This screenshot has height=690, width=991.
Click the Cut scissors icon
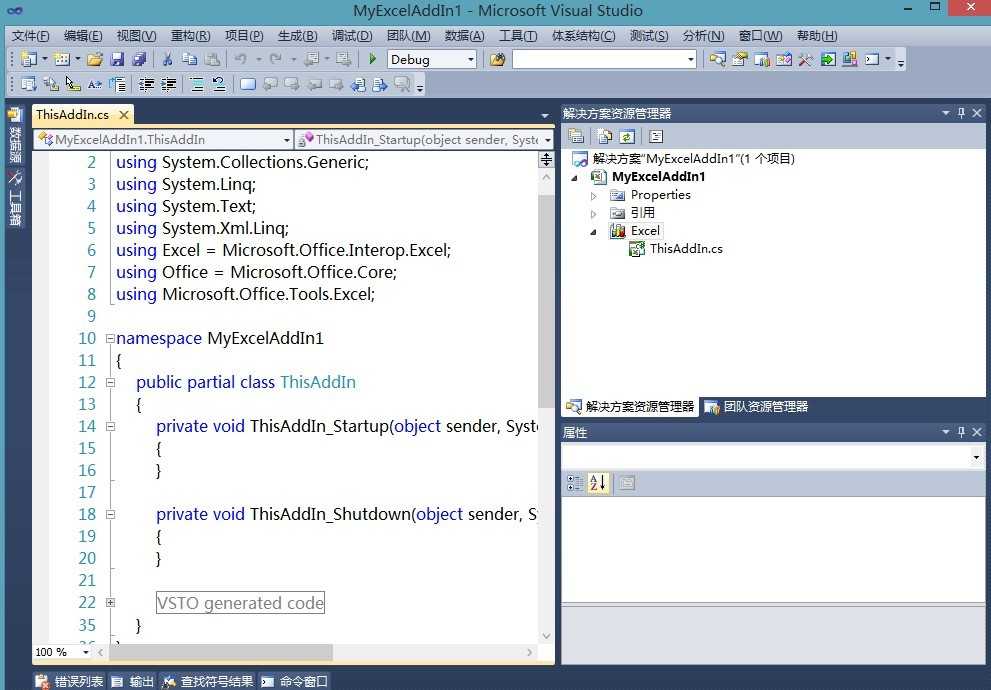click(x=167, y=60)
